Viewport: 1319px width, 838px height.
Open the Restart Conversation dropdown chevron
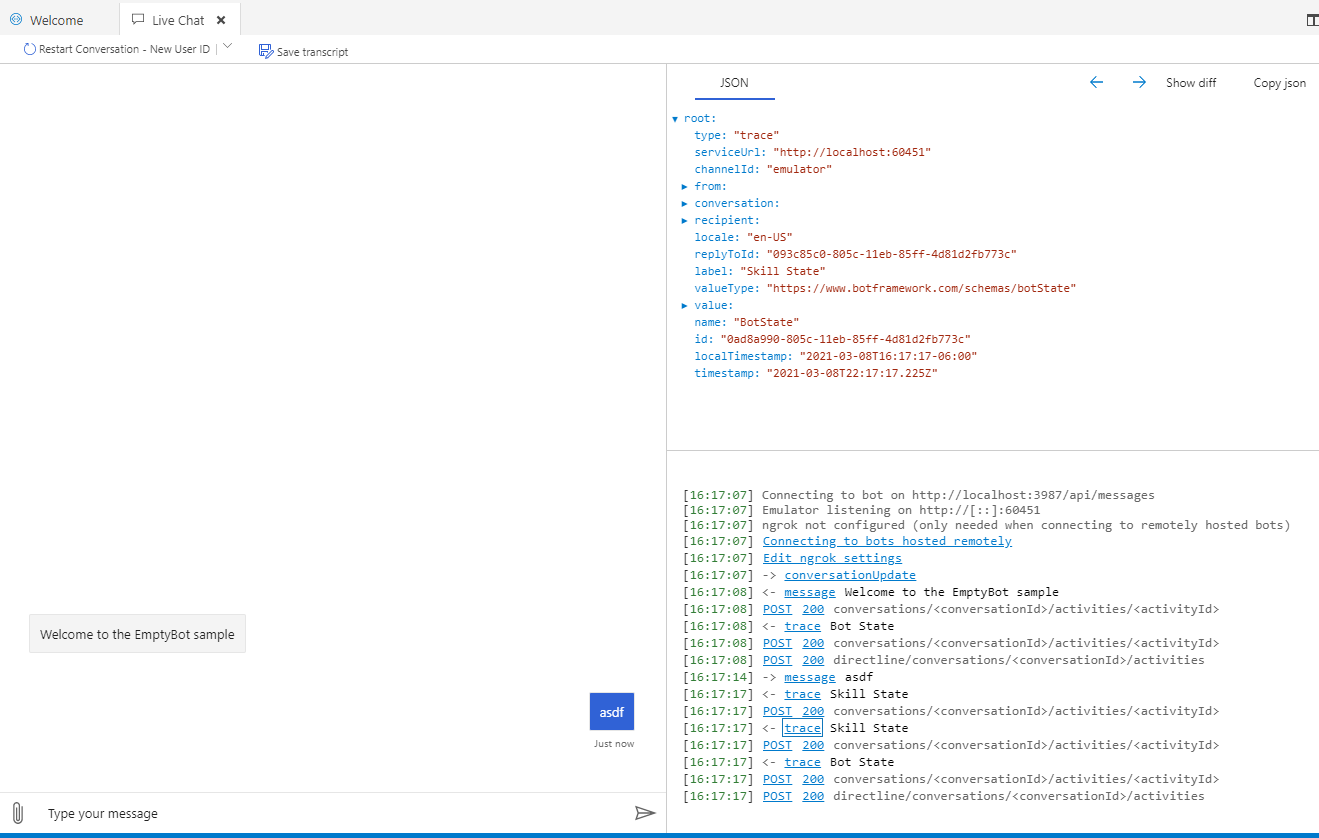pos(227,47)
